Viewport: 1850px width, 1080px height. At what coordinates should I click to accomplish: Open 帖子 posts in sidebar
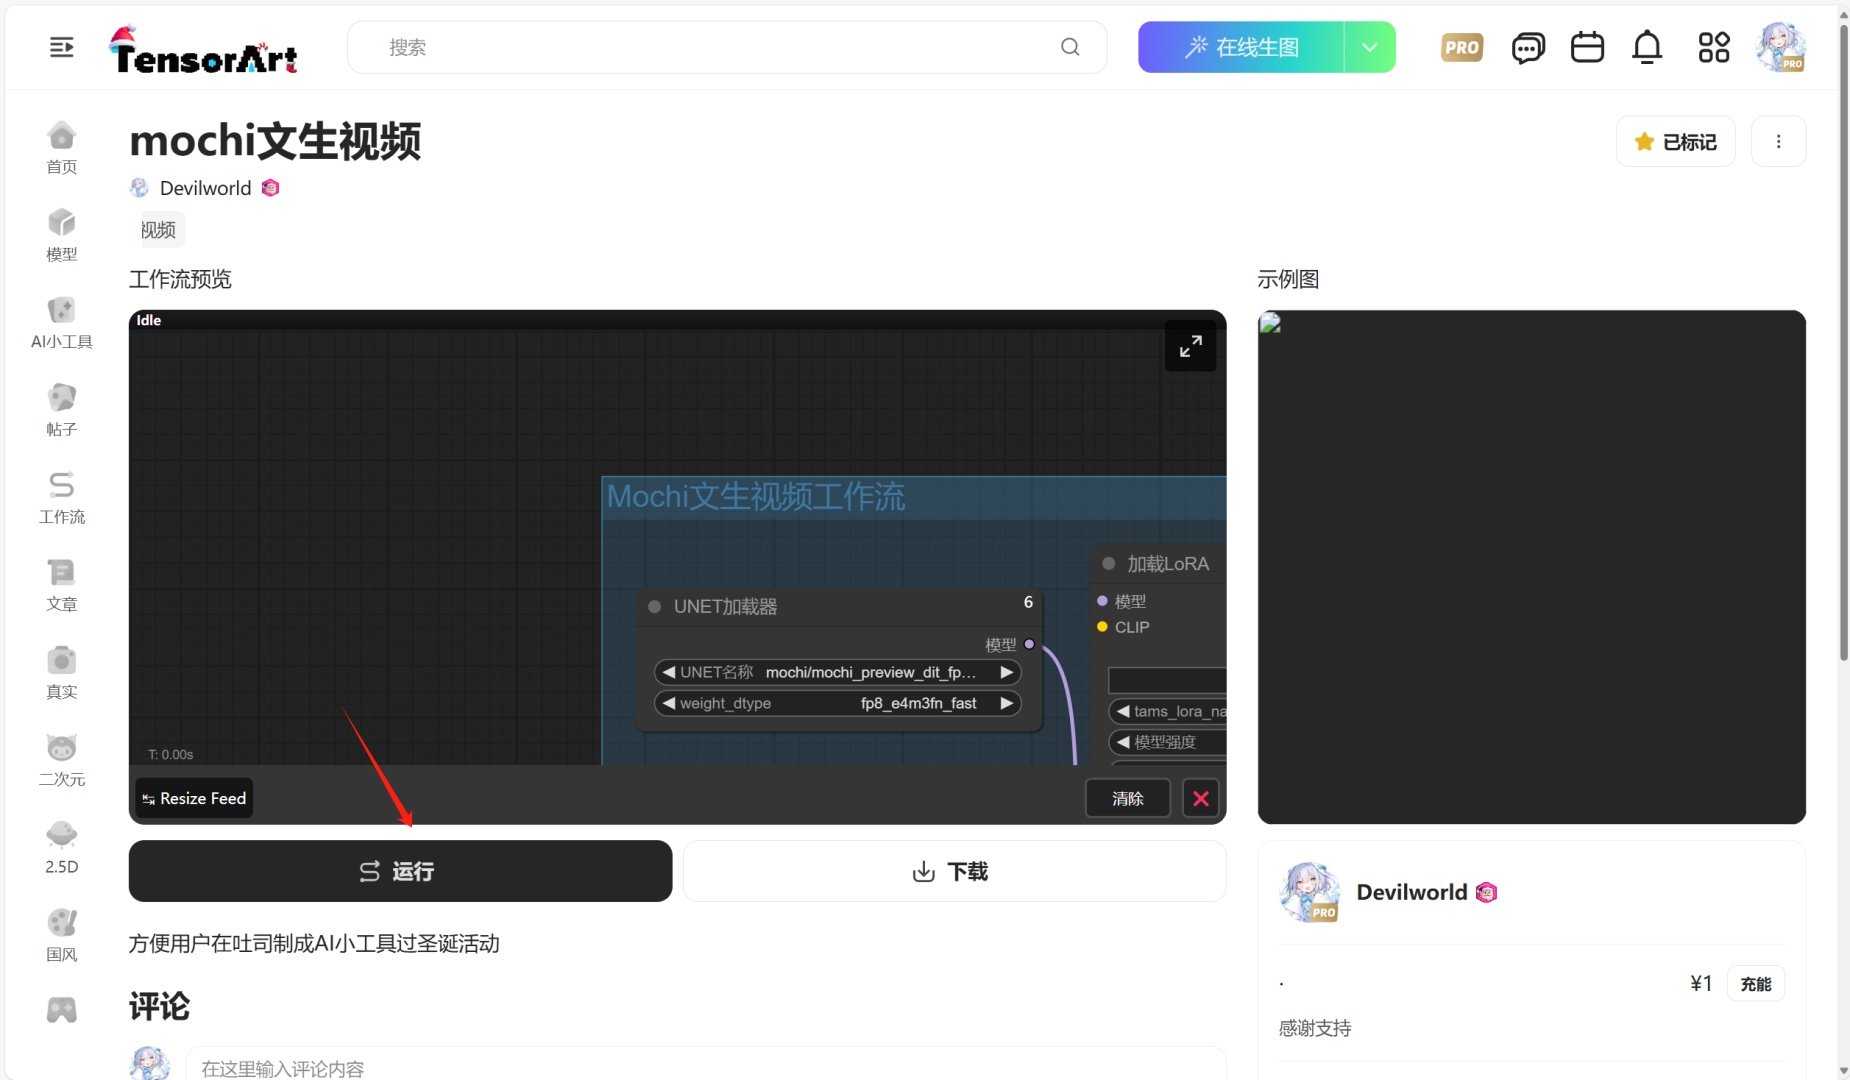[x=62, y=411]
